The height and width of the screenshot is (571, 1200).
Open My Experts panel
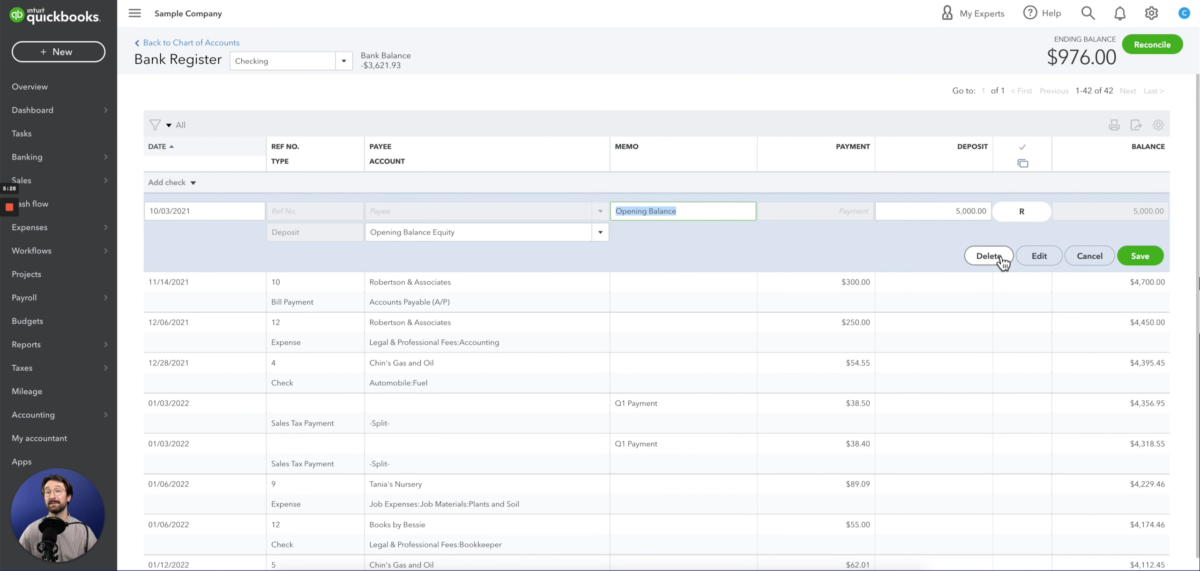[x=973, y=13]
